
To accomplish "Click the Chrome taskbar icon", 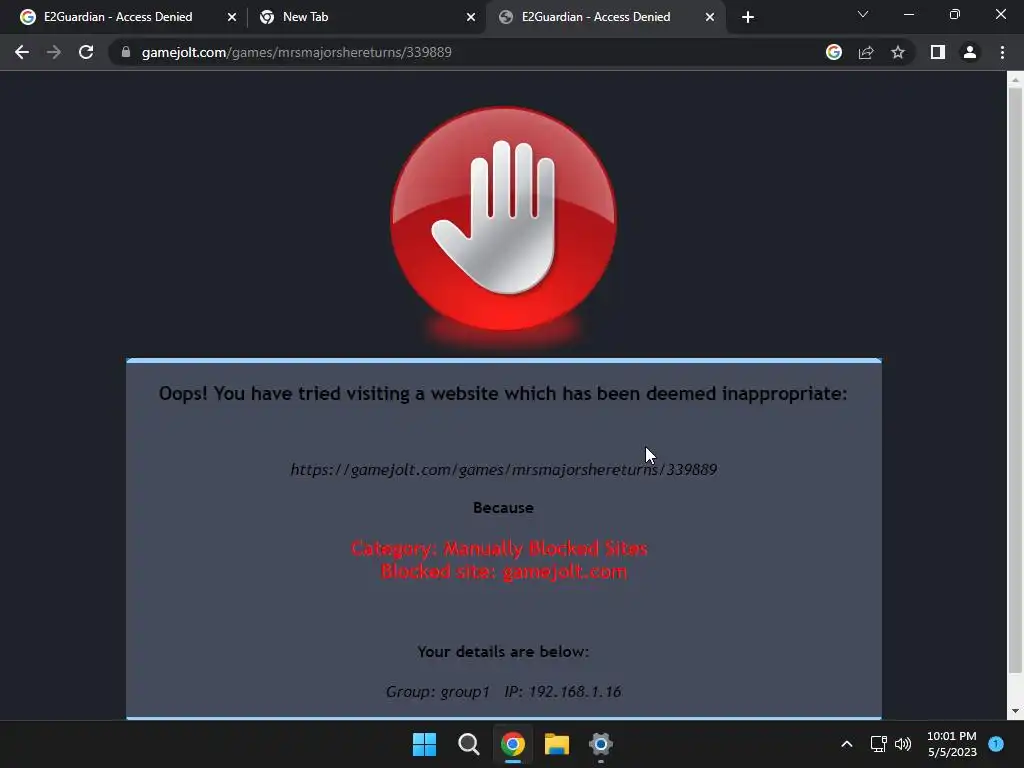I will tap(513, 744).
